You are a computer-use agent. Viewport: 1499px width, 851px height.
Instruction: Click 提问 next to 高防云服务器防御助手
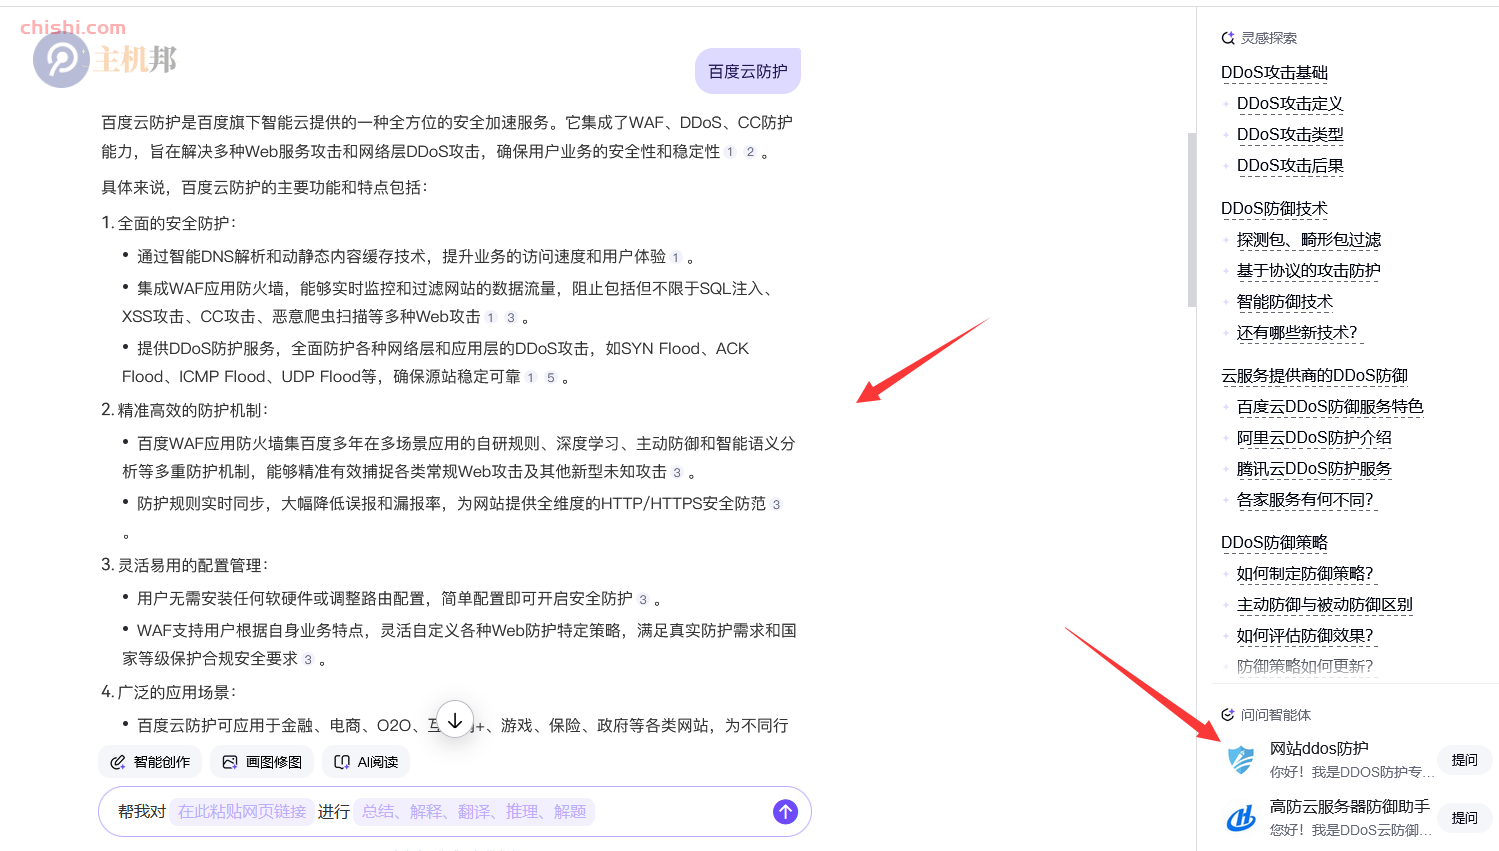(x=1465, y=818)
